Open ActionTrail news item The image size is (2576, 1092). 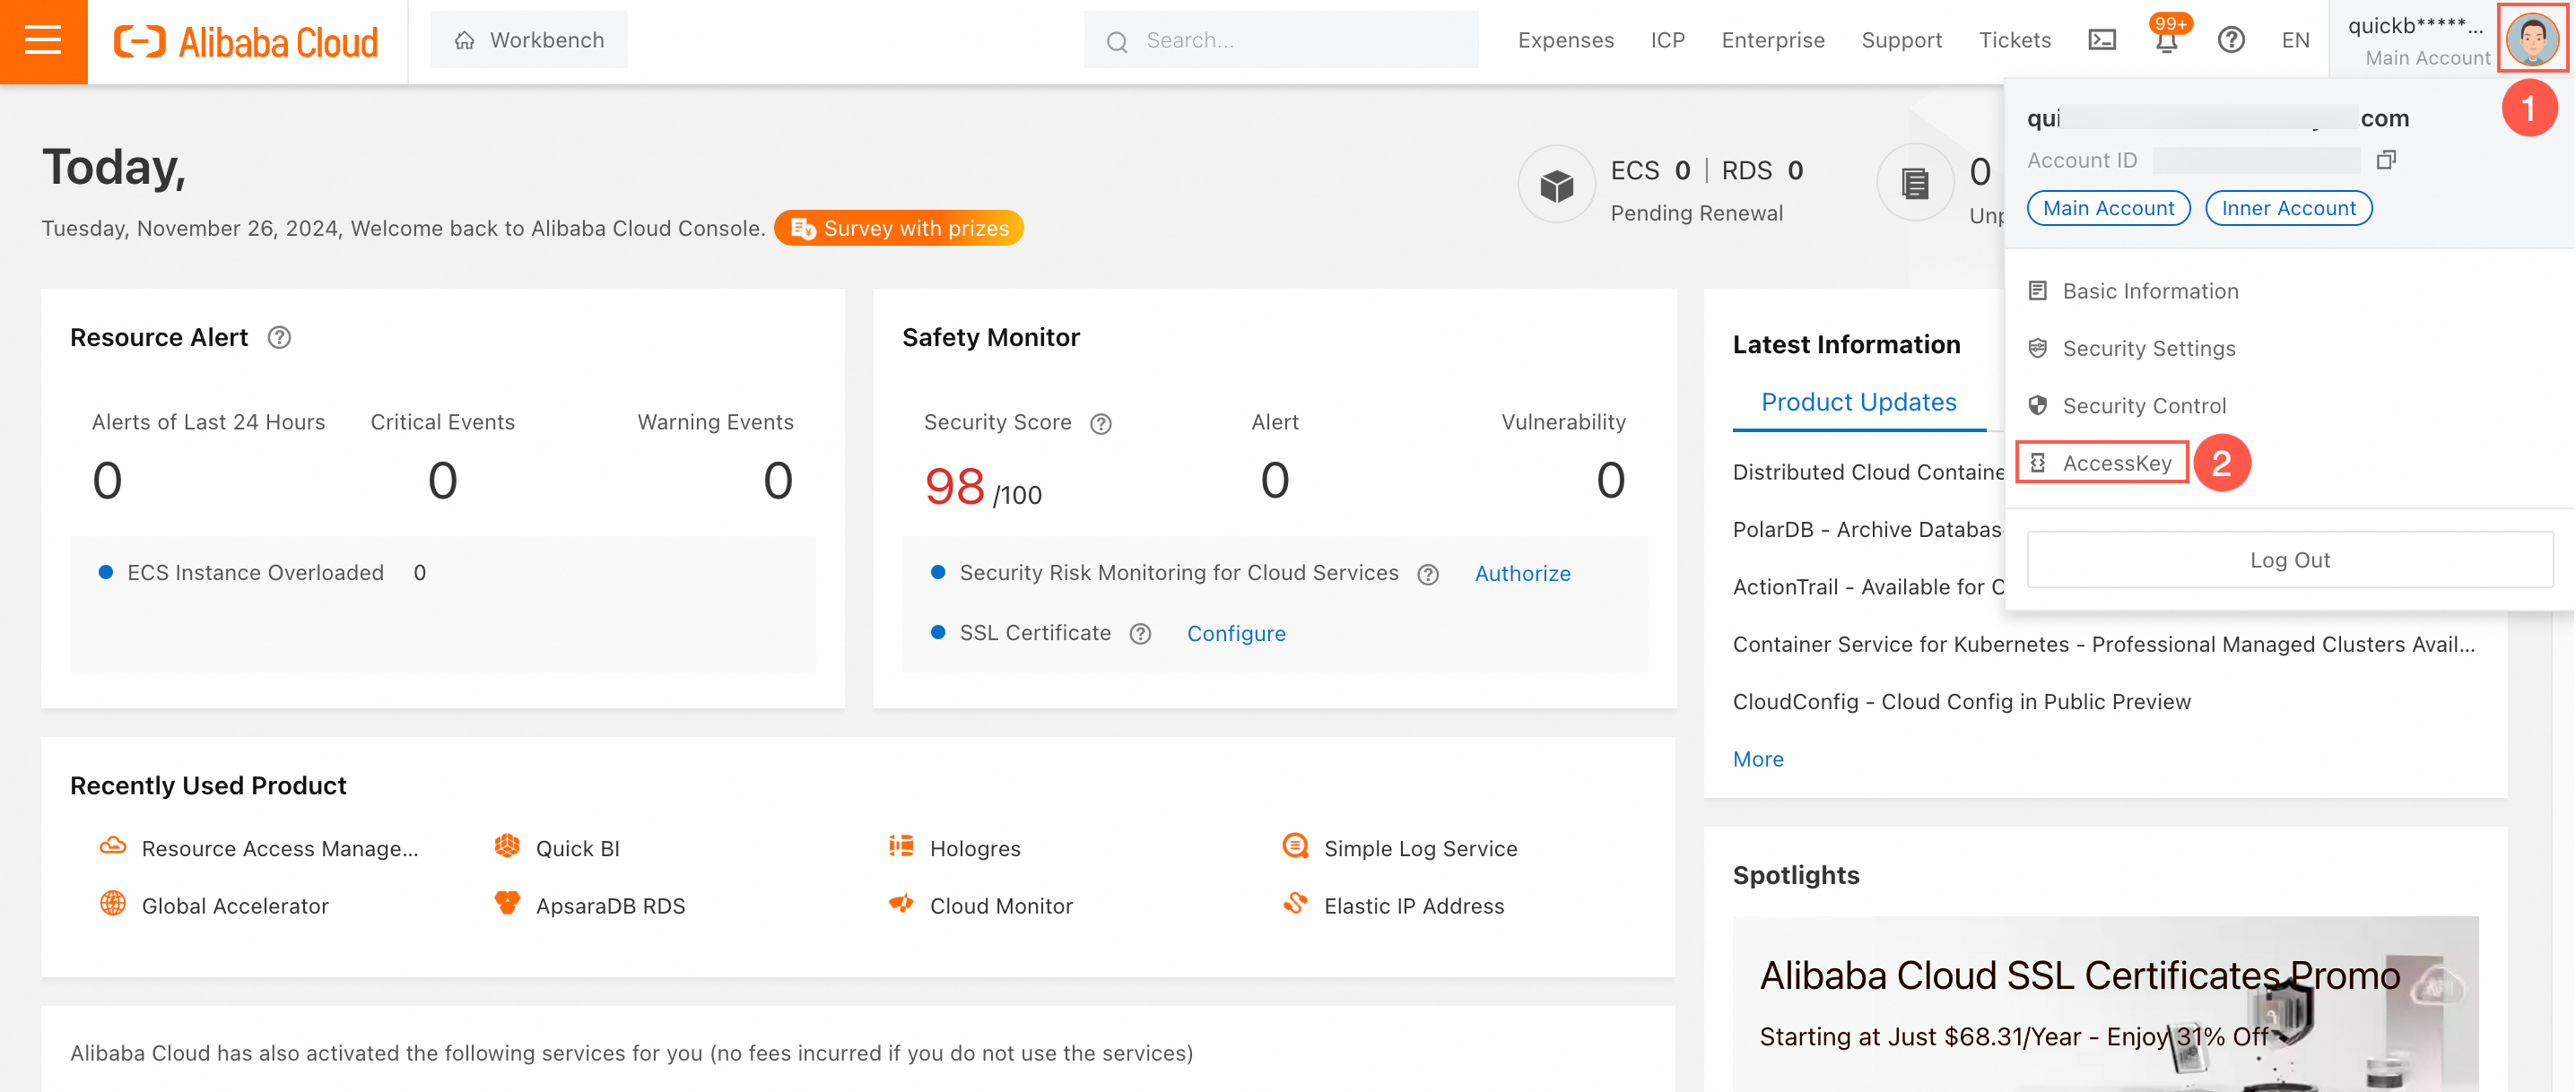click(x=1868, y=587)
